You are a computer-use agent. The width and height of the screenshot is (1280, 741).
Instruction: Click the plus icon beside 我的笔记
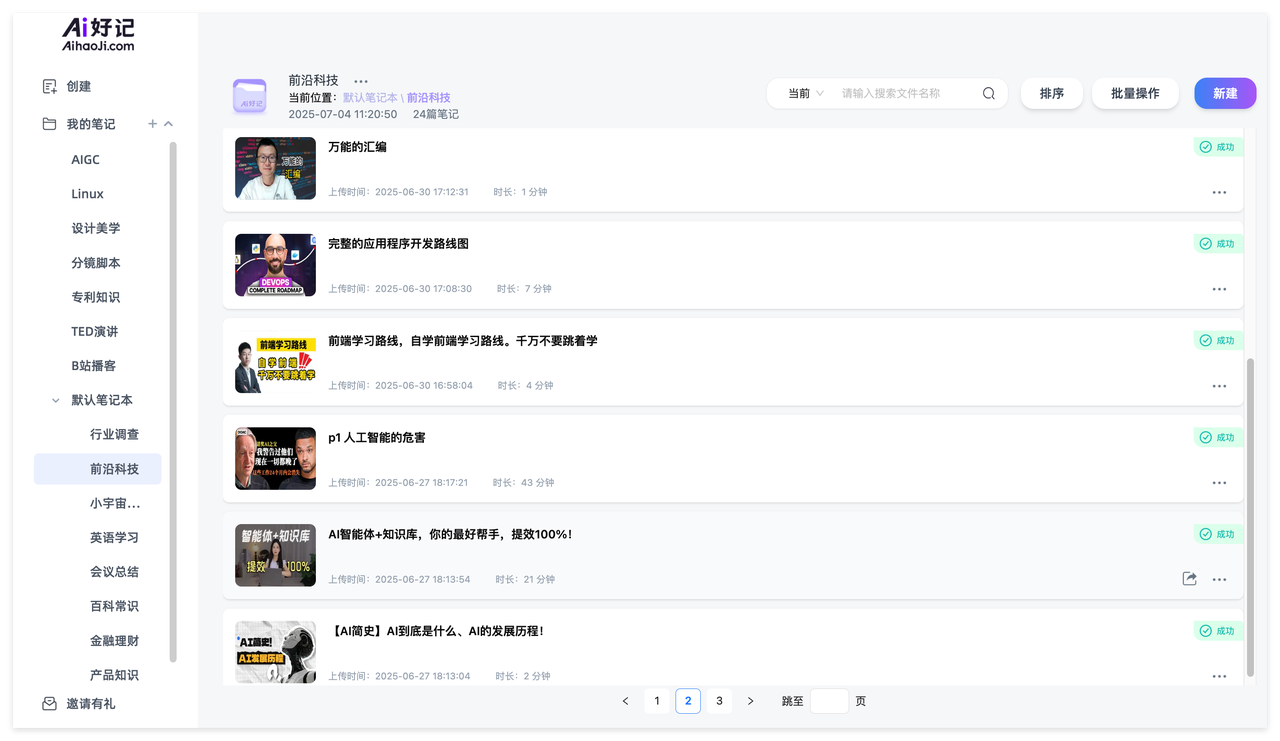click(153, 124)
